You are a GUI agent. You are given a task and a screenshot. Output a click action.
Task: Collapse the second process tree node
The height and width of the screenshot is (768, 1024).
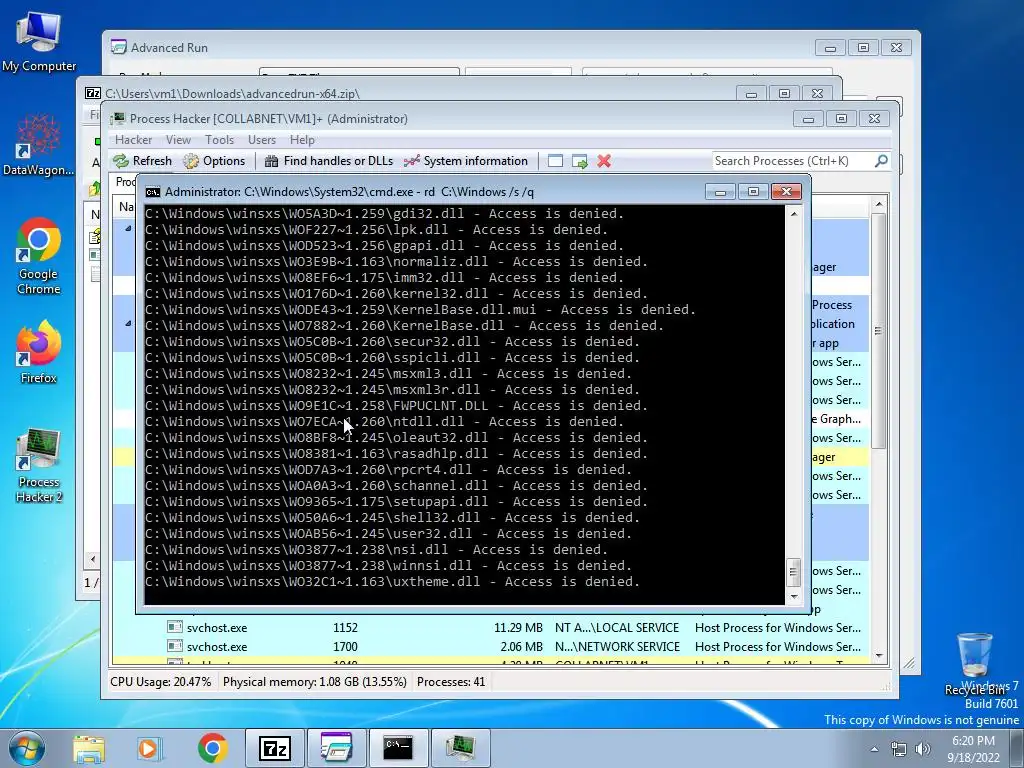128,323
